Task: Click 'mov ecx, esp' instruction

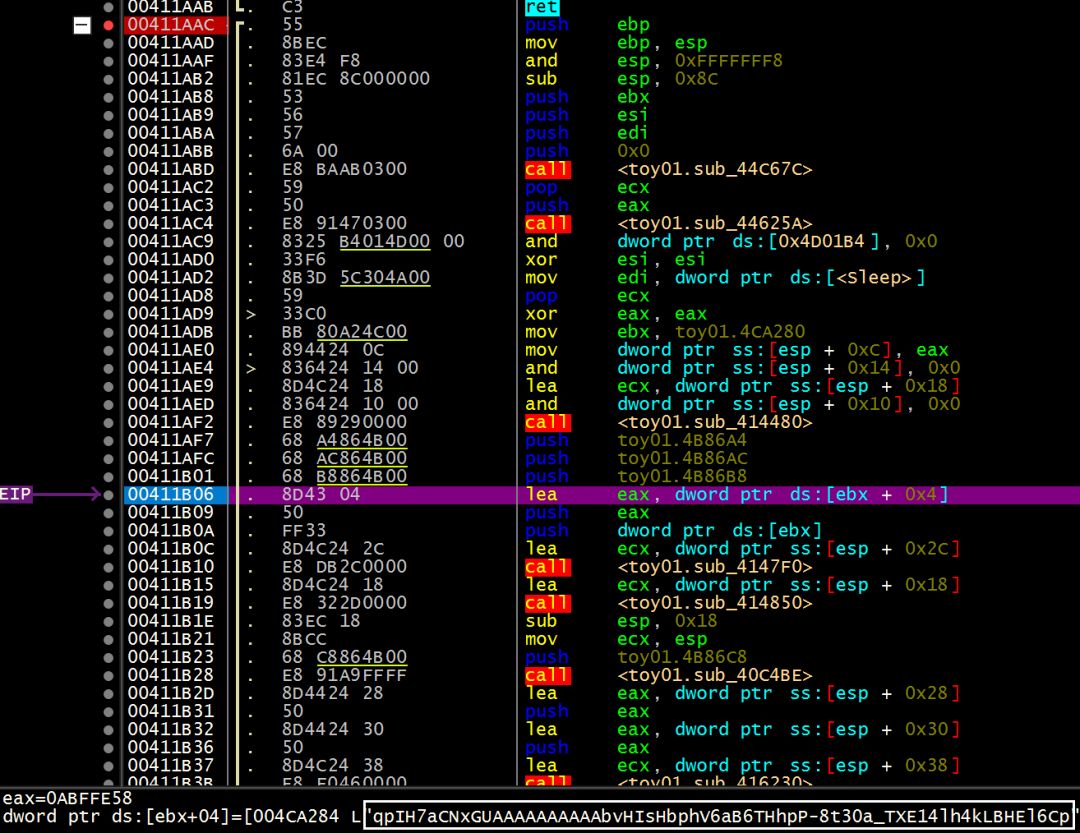Action: pos(615,639)
